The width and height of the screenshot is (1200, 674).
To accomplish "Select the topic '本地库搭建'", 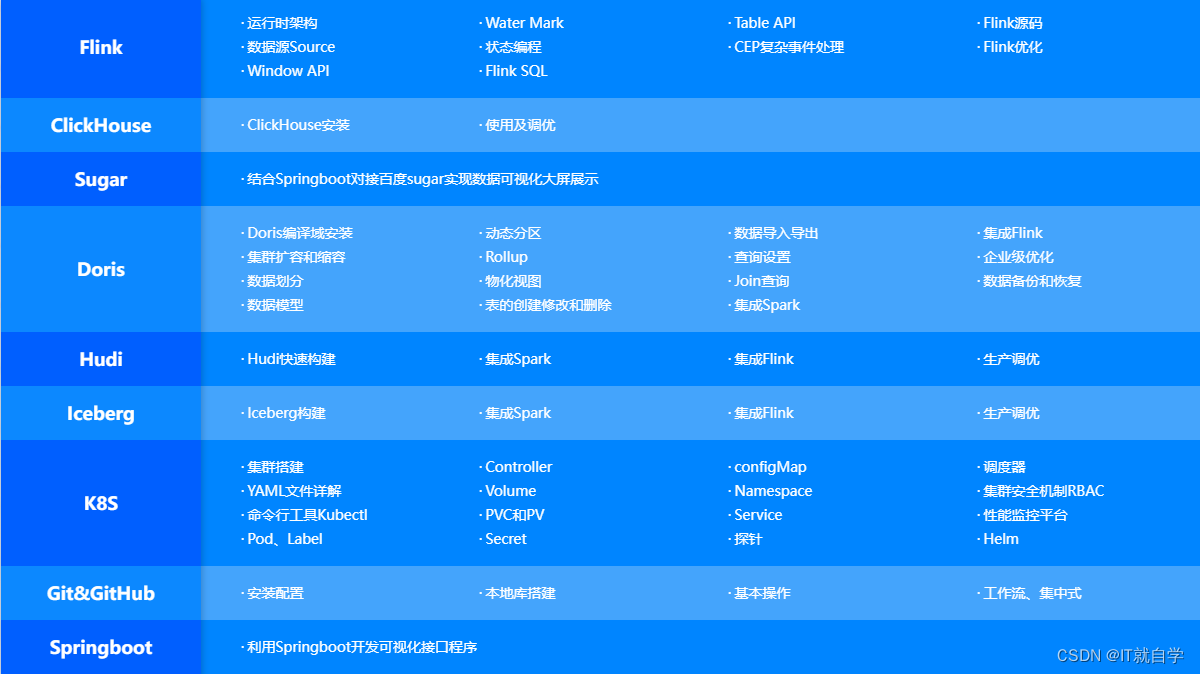I will click(520, 593).
